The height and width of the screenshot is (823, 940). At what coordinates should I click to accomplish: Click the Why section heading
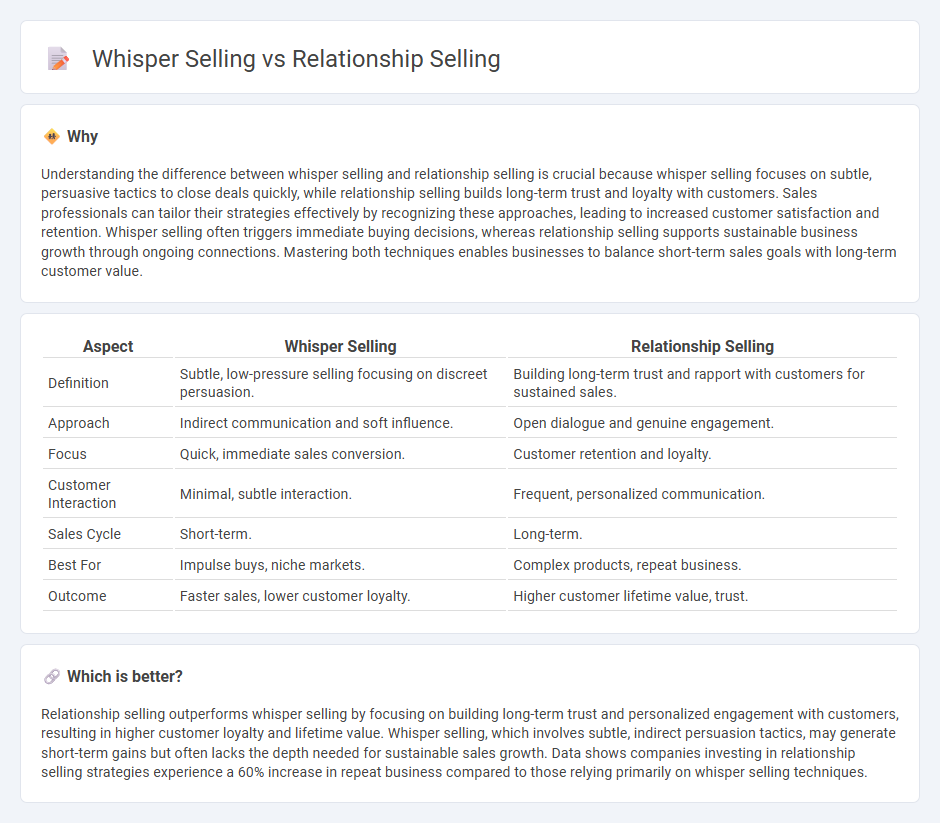tap(82, 137)
